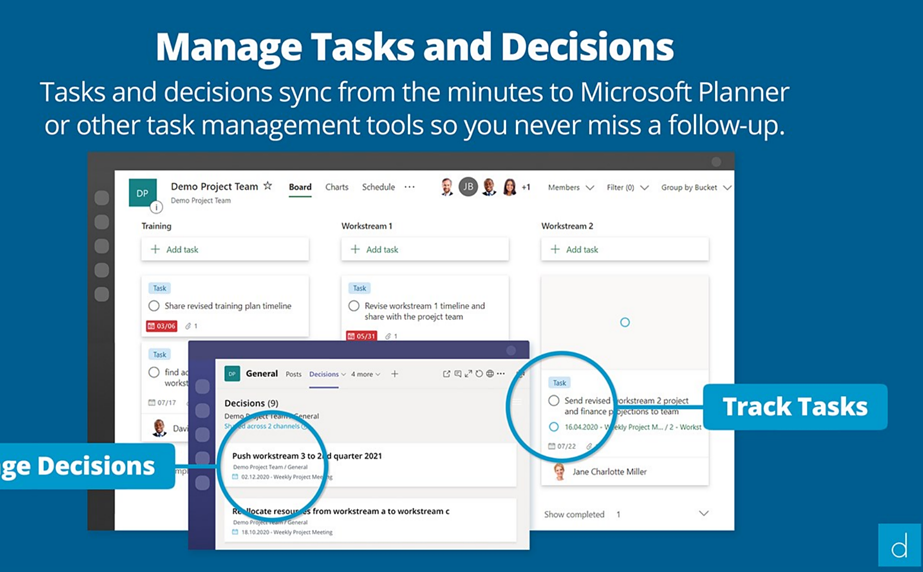Add task in the Workstream 1 bucket
The width and height of the screenshot is (923, 572).
424,250
